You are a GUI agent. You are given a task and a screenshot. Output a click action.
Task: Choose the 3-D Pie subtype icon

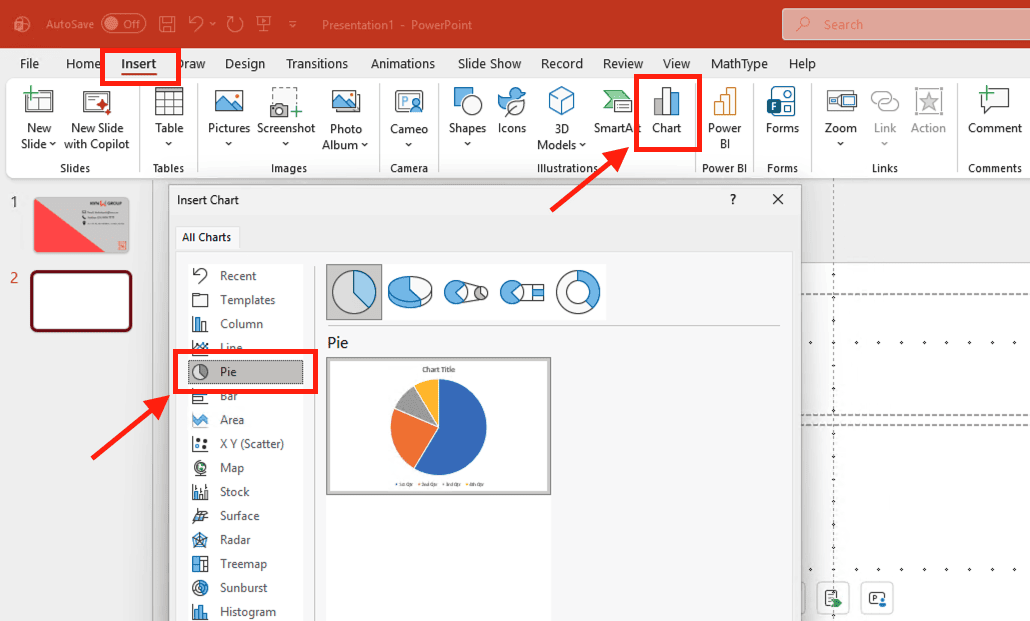coord(410,292)
